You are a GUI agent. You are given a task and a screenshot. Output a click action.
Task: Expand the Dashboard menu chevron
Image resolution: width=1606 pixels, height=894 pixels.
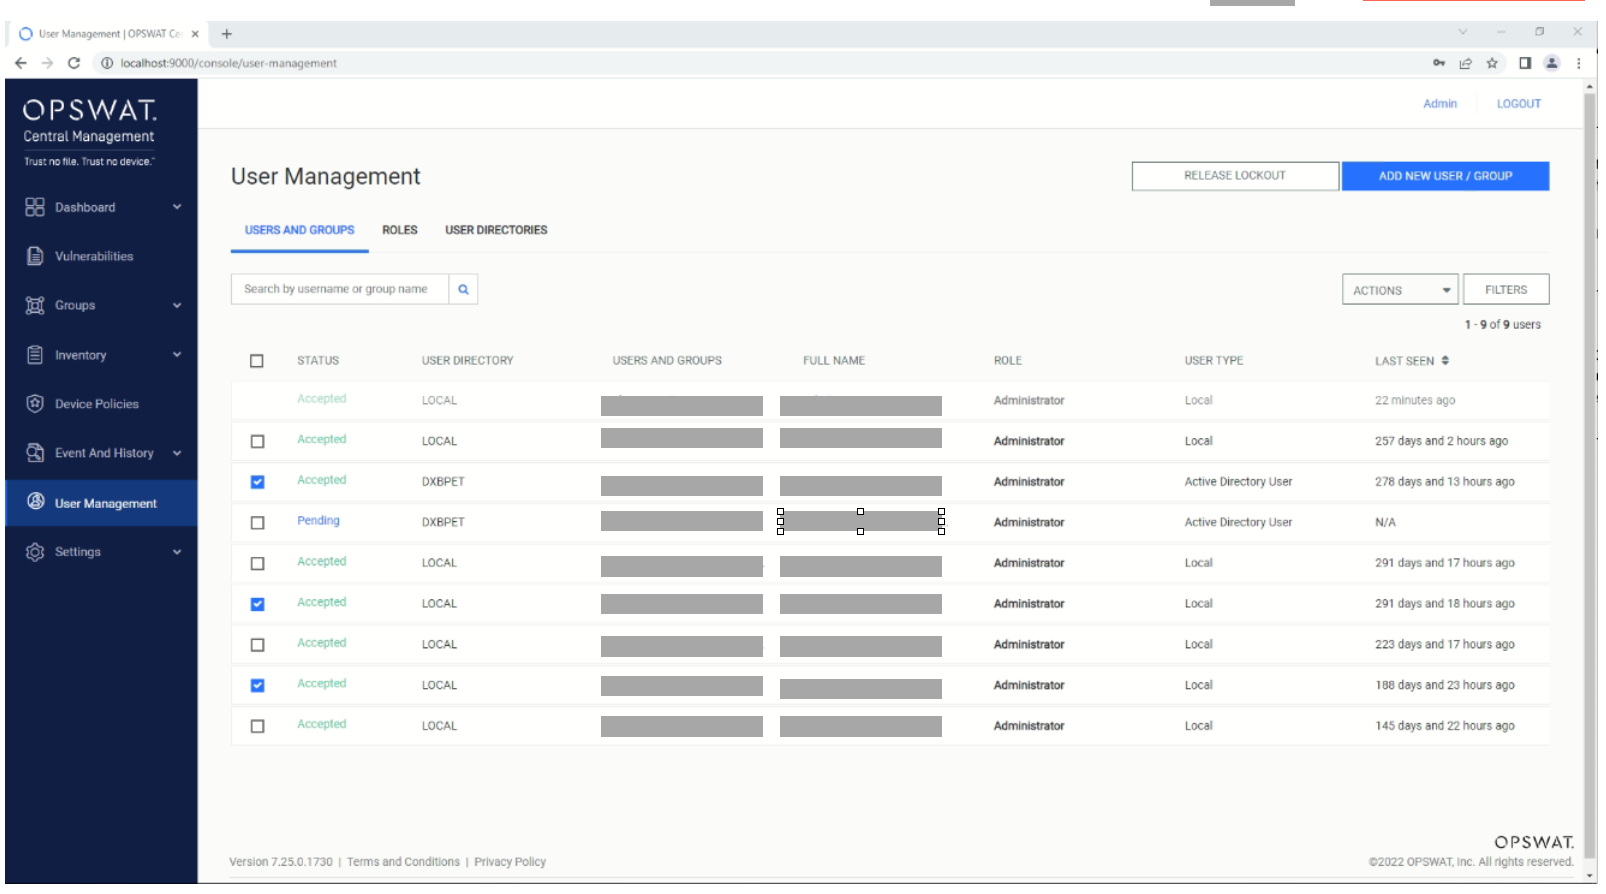click(x=177, y=207)
